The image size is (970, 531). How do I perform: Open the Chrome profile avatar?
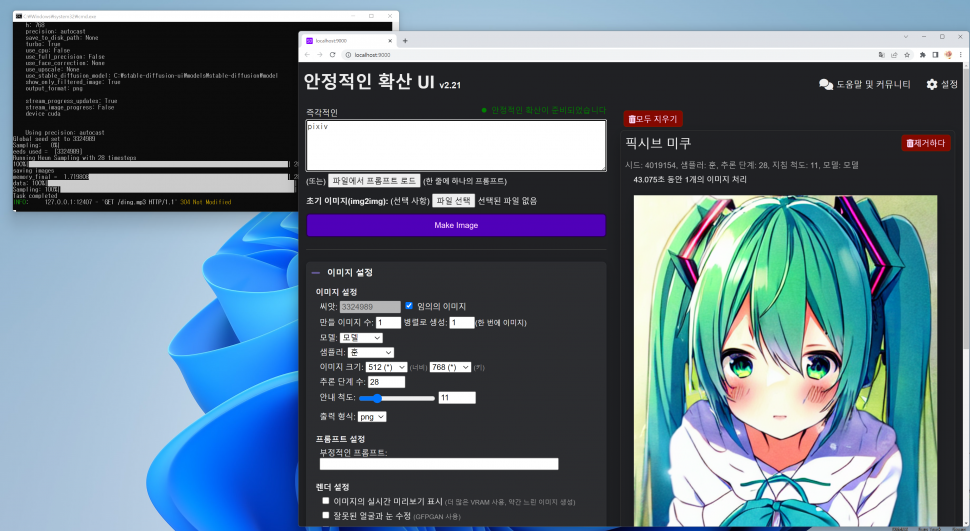pos(948,54)
